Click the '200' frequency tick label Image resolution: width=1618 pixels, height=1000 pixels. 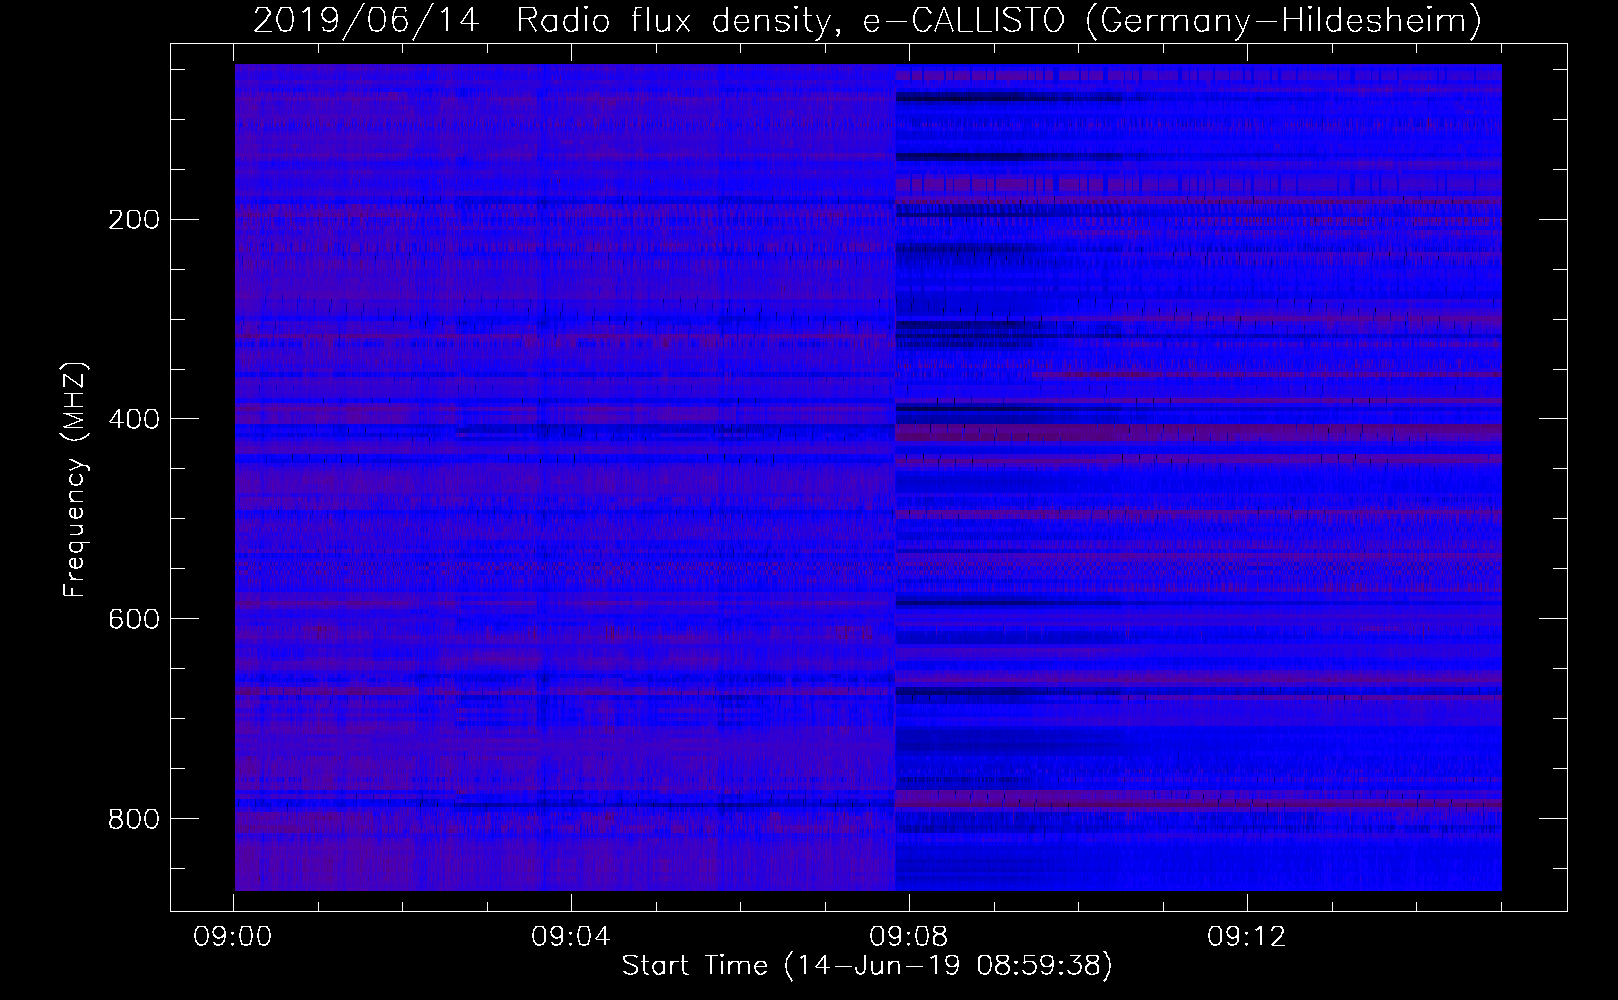[133, 220]
